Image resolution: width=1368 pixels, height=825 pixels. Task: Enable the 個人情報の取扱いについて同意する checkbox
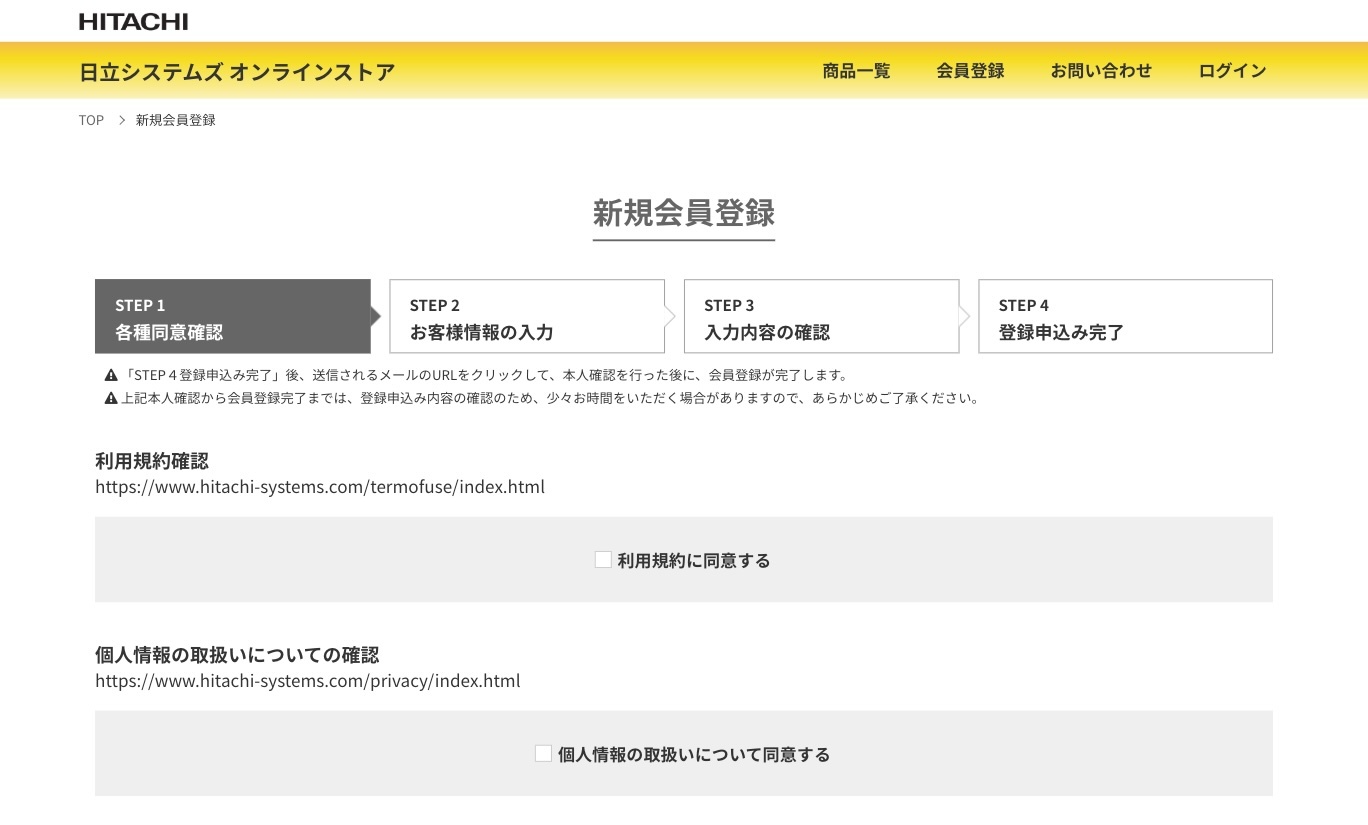point(543,753)
